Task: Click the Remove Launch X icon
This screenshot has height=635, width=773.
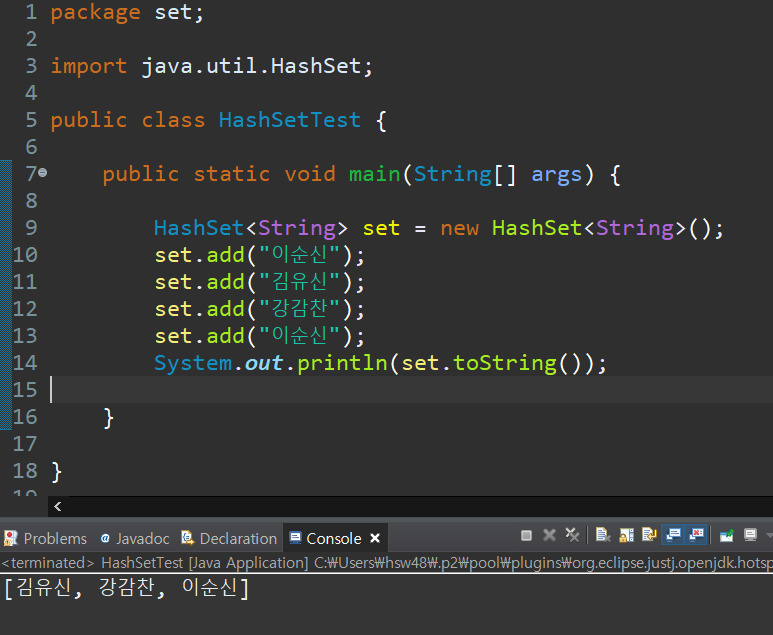Action: [x=549, y=535]
